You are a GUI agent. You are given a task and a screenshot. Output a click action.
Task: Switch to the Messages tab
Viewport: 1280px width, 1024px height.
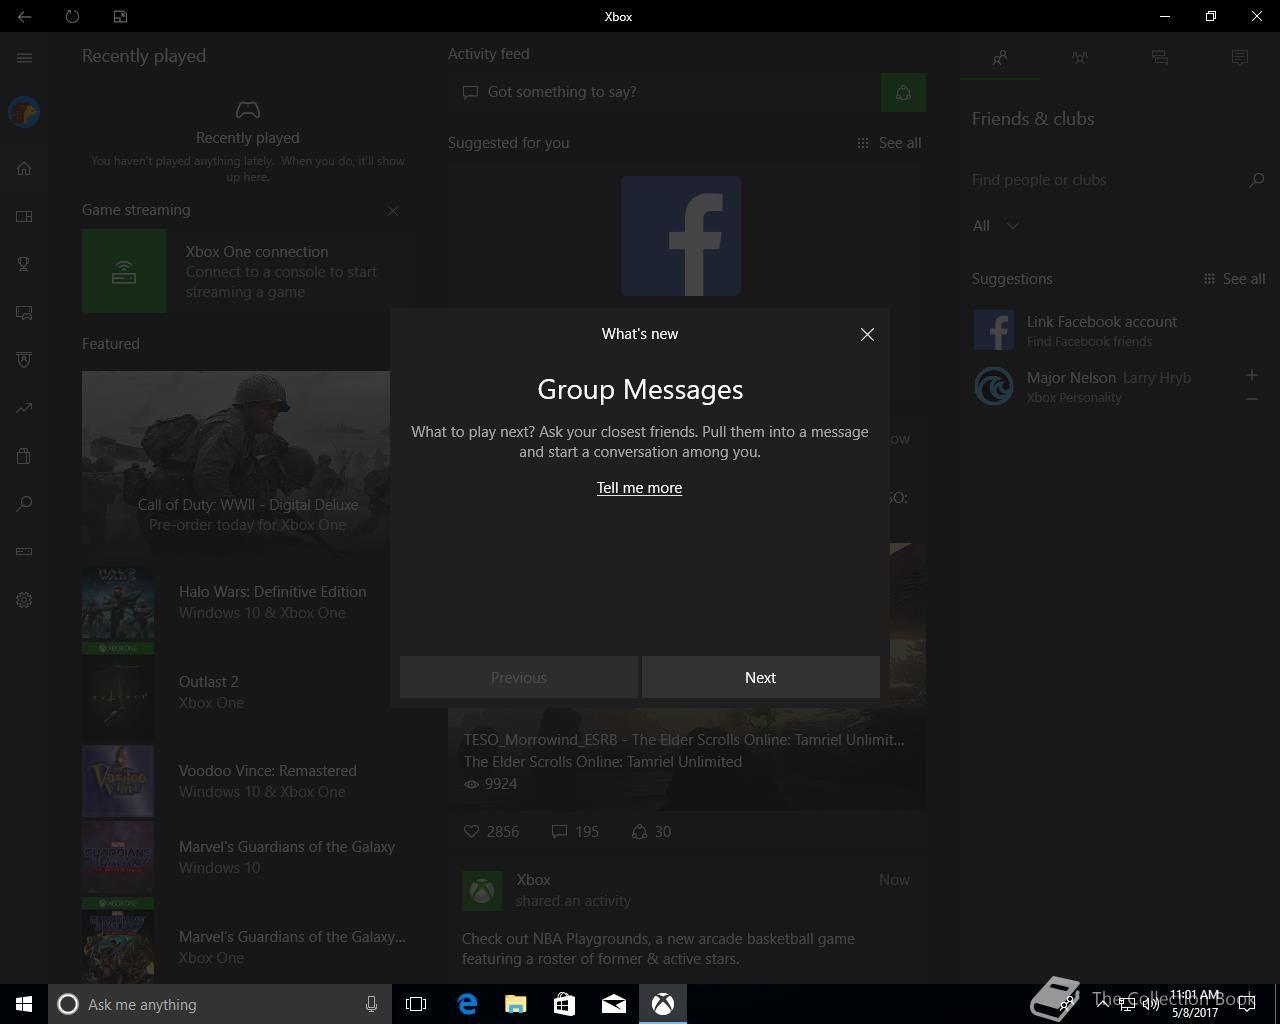click(x=1160, y=58)
